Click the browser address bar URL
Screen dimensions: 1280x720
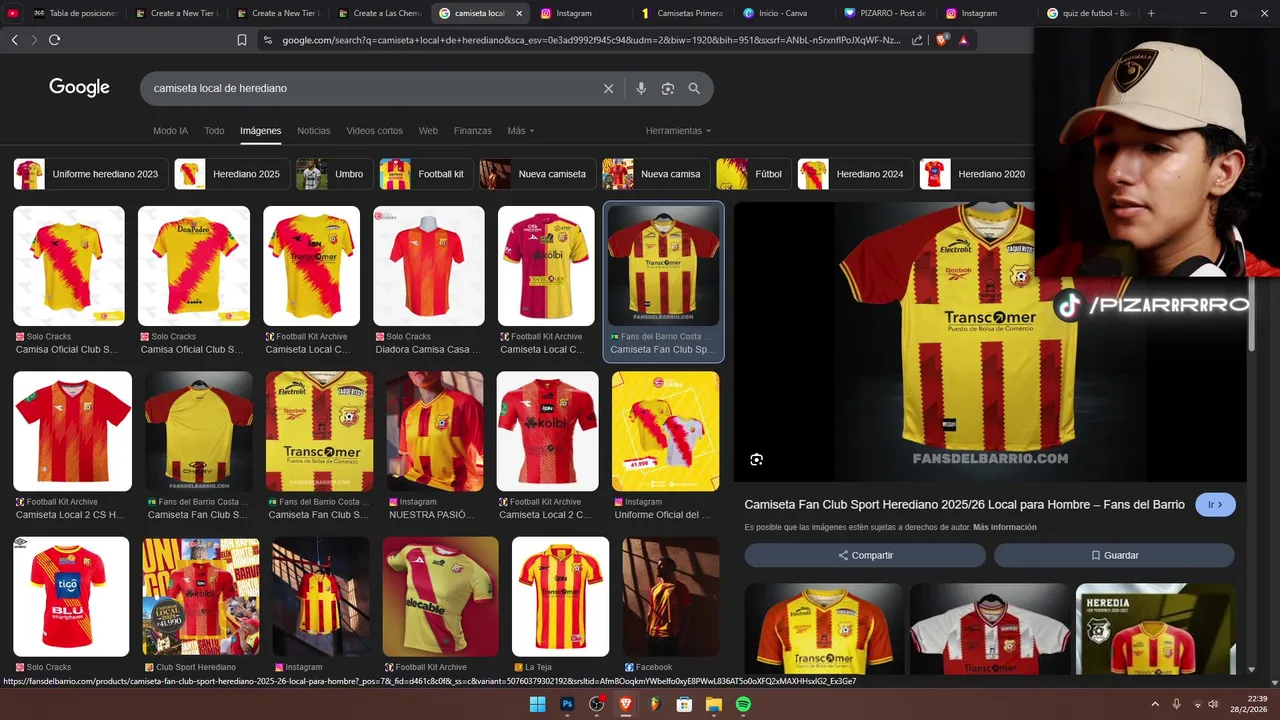(591, 40)
